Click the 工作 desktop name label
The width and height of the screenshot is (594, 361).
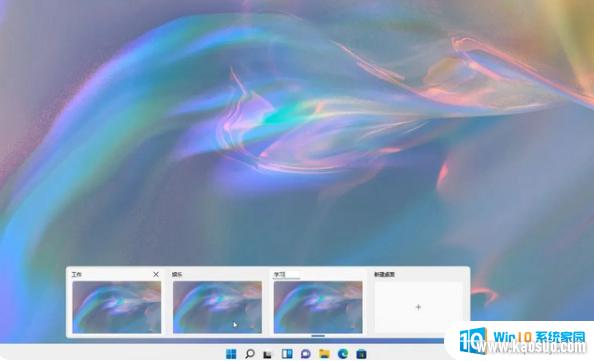click(77, 274)
